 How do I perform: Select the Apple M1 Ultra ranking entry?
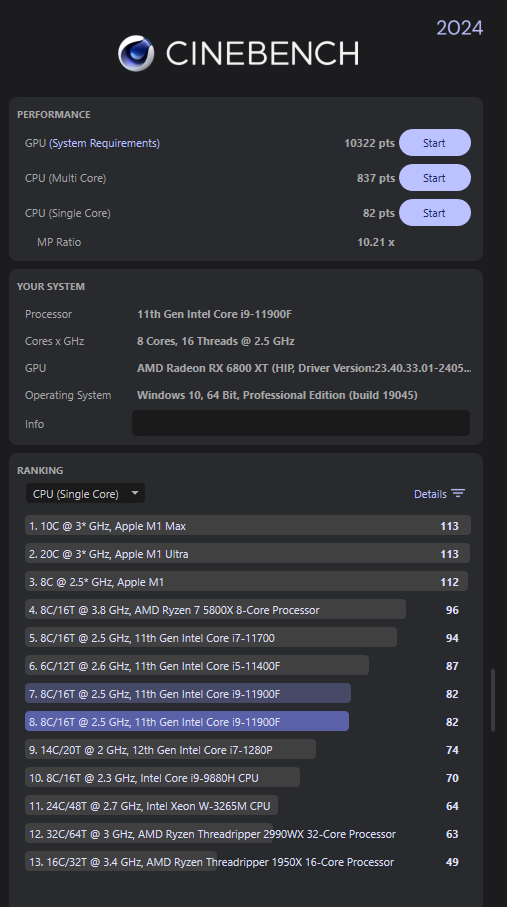point(248,554)
